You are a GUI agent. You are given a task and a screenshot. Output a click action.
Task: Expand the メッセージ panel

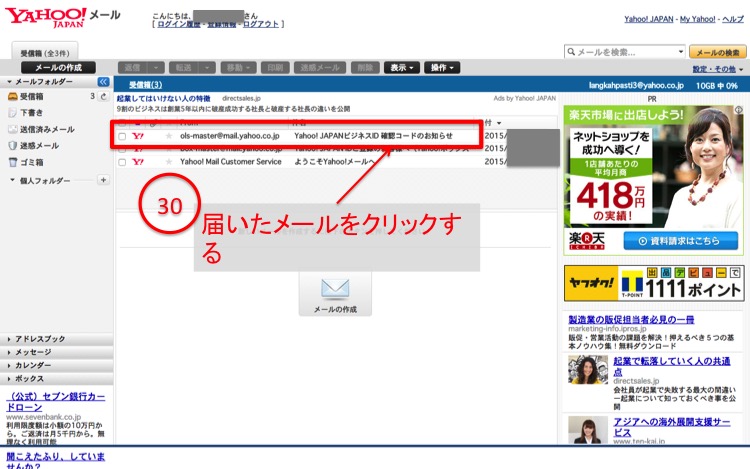(x=56, y=352)
